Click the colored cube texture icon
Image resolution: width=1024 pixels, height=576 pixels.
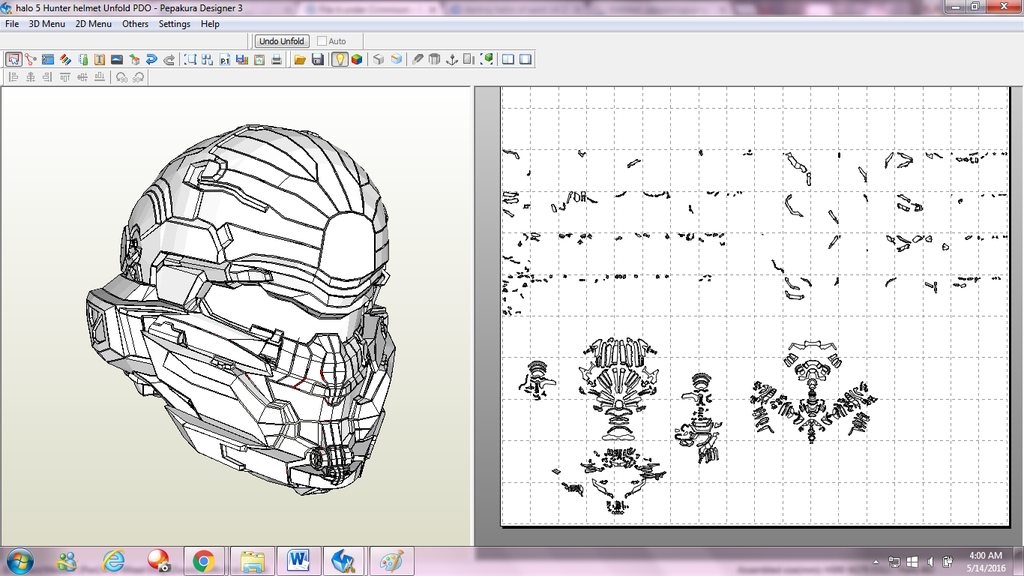click(355, 60)
